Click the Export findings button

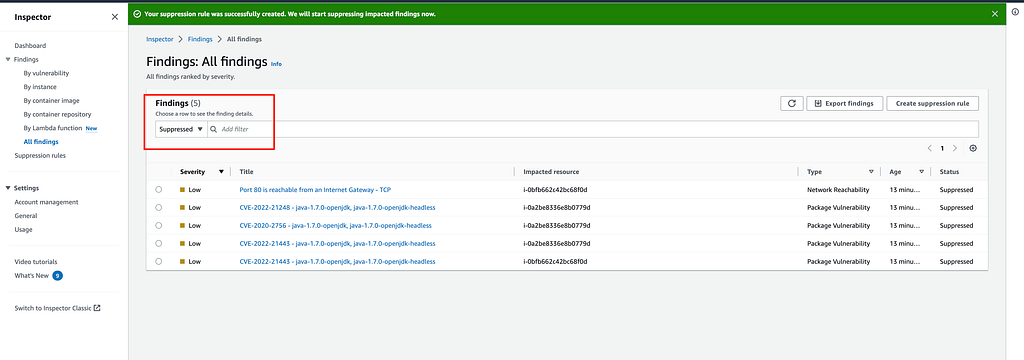pos(845,103)
